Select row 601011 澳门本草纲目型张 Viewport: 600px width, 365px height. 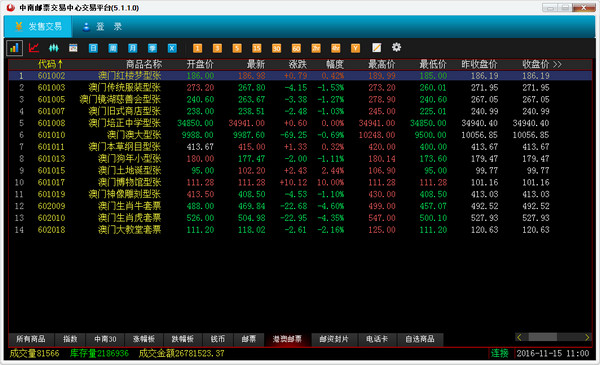click(x=300, y=147)
